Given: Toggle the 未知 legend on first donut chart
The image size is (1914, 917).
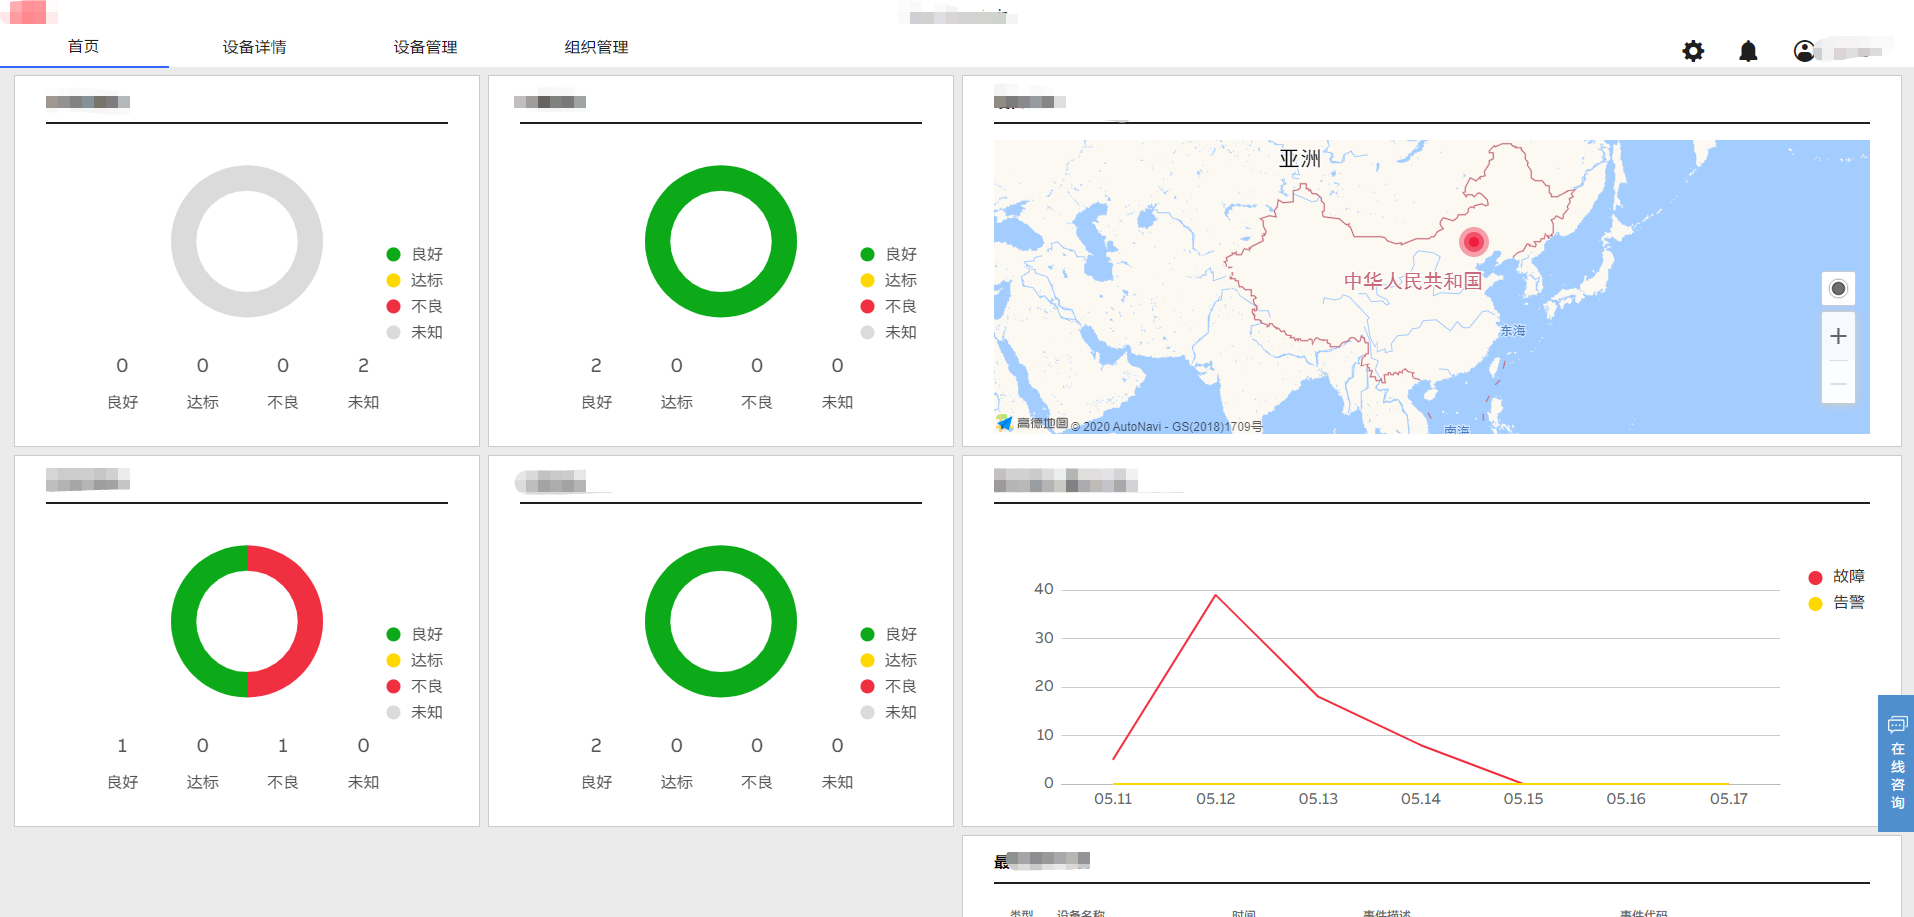Looking at the screenshot, I should point(416,332).
